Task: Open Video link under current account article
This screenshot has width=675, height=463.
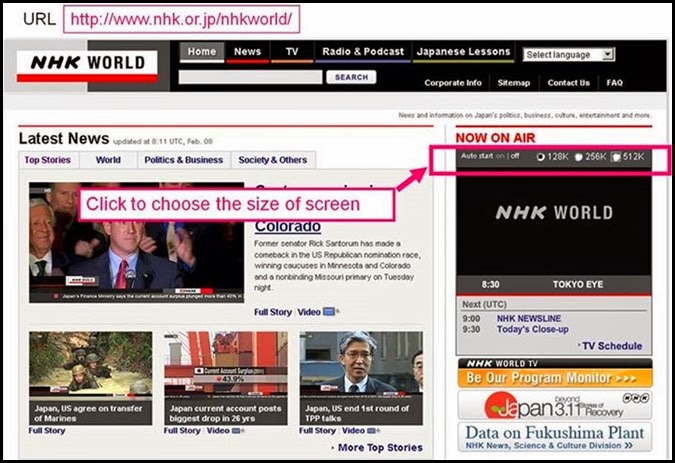Action: pyautogui.click(x=218, y=431)
